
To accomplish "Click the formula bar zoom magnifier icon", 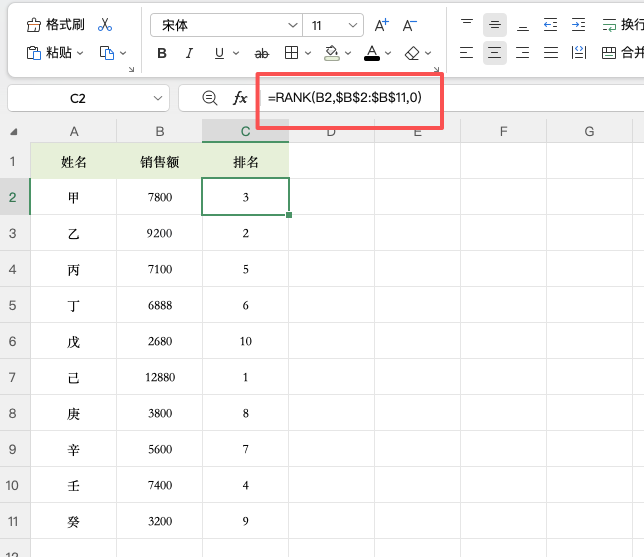I will click(x=209, y=98).
